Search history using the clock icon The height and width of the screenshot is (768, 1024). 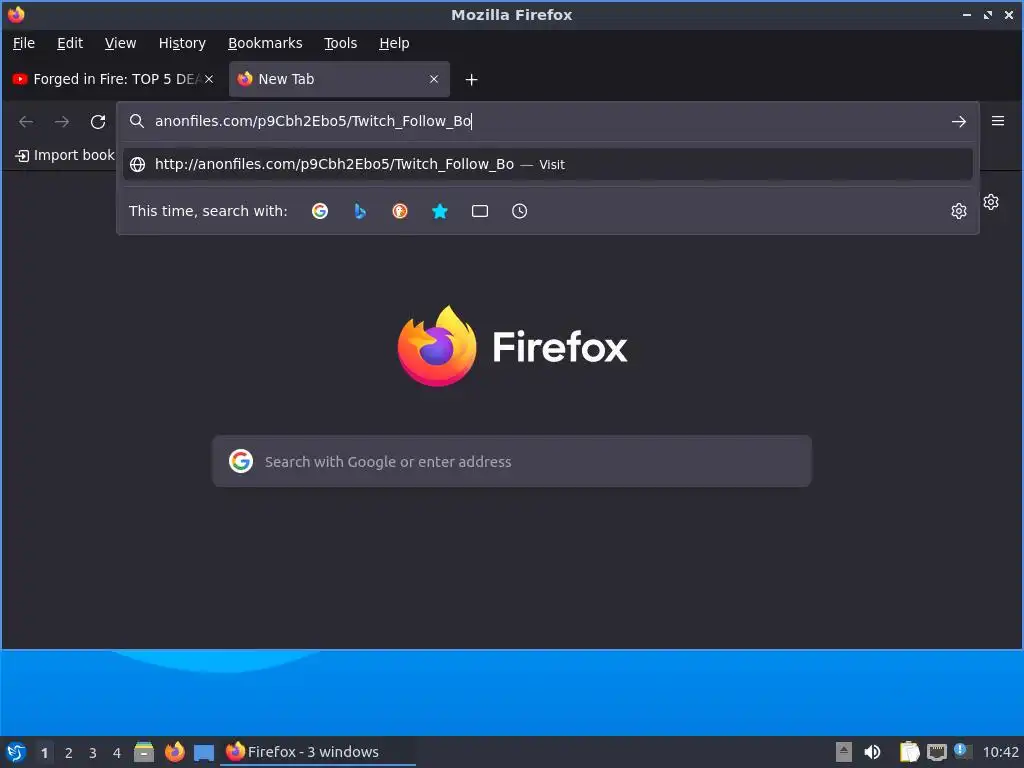click(519, 211)
